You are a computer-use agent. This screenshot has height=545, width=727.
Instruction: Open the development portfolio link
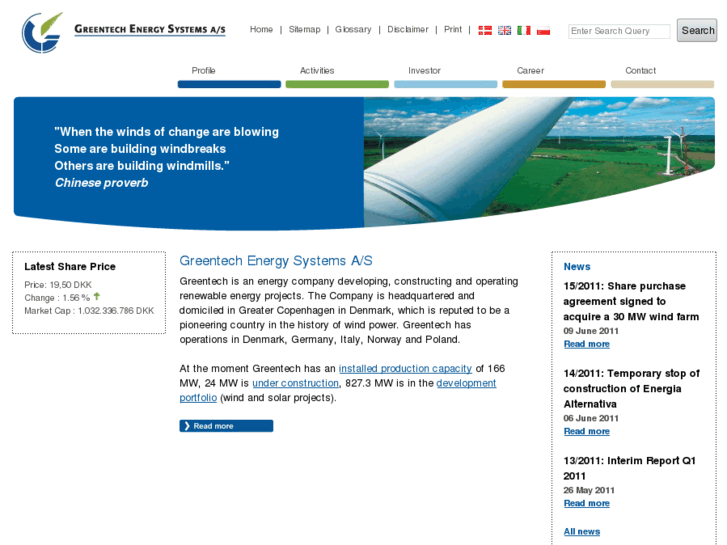(x=466, y=383)
